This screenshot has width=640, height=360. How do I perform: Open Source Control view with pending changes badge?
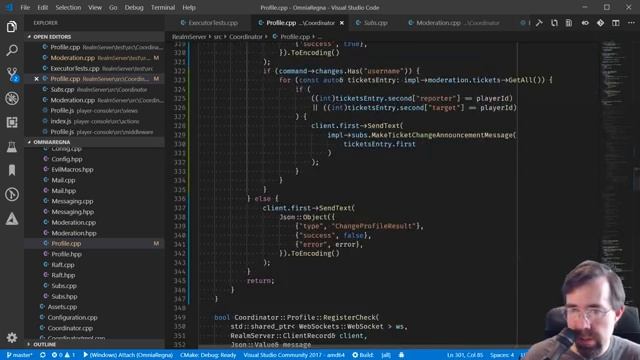tap(12, 74)
